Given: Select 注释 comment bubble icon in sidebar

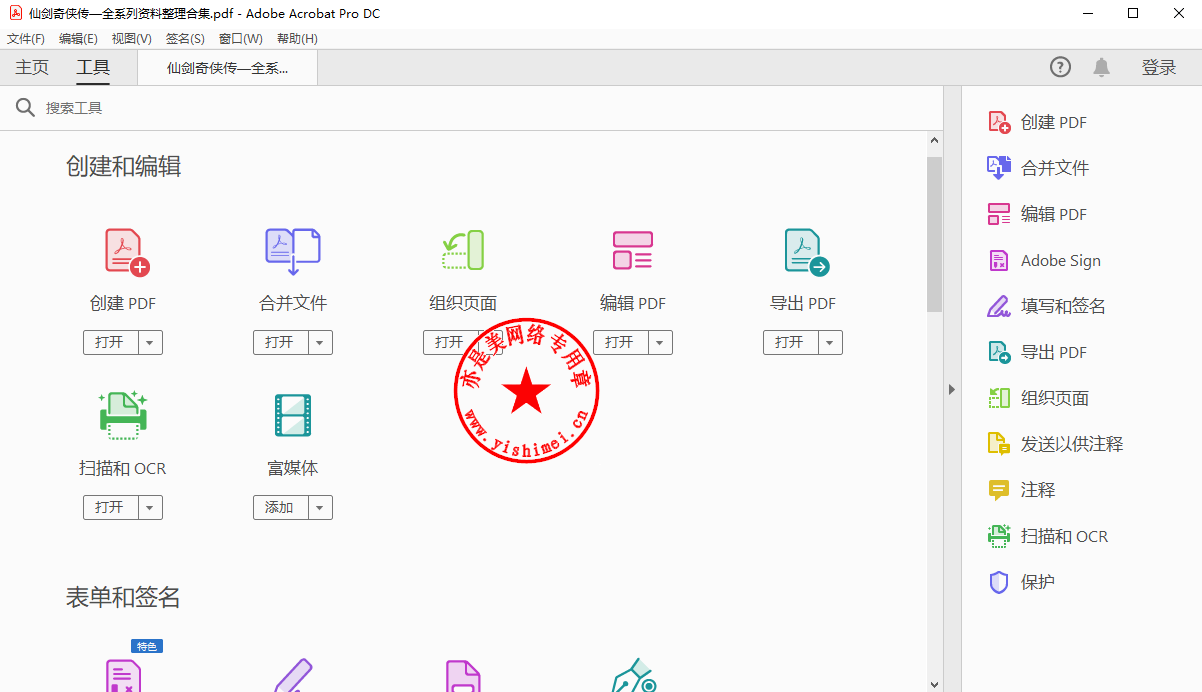Looking at the screenshot, I should pos(999,490).
